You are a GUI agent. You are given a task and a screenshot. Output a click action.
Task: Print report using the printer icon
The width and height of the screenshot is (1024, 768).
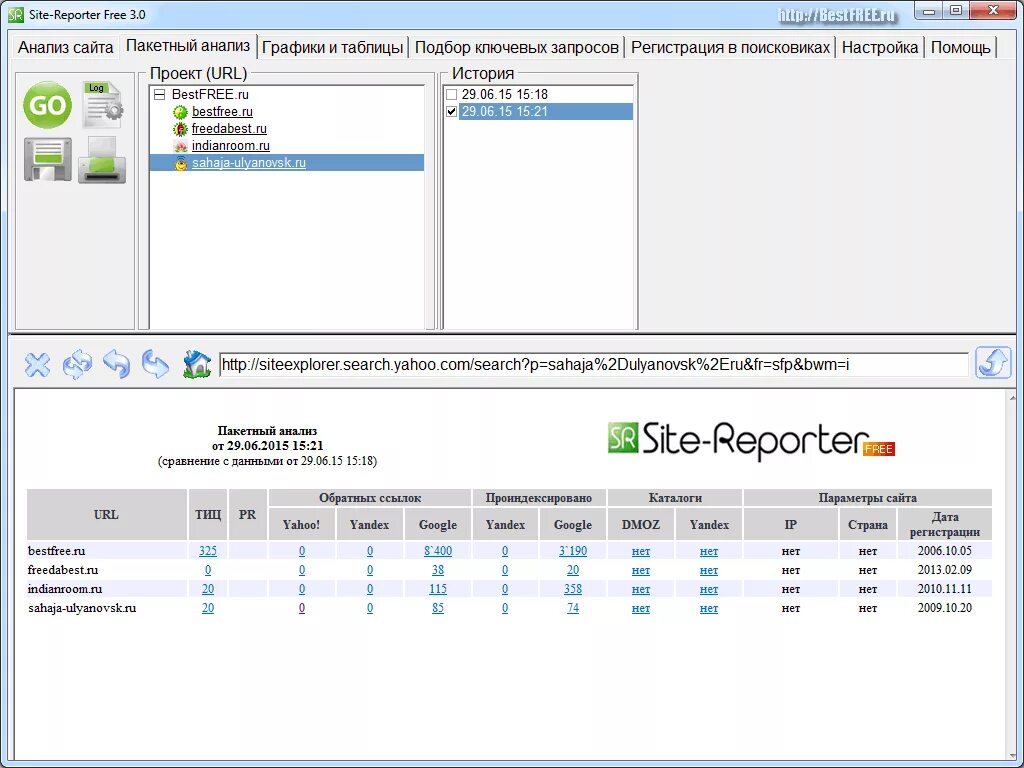(102, 159)
